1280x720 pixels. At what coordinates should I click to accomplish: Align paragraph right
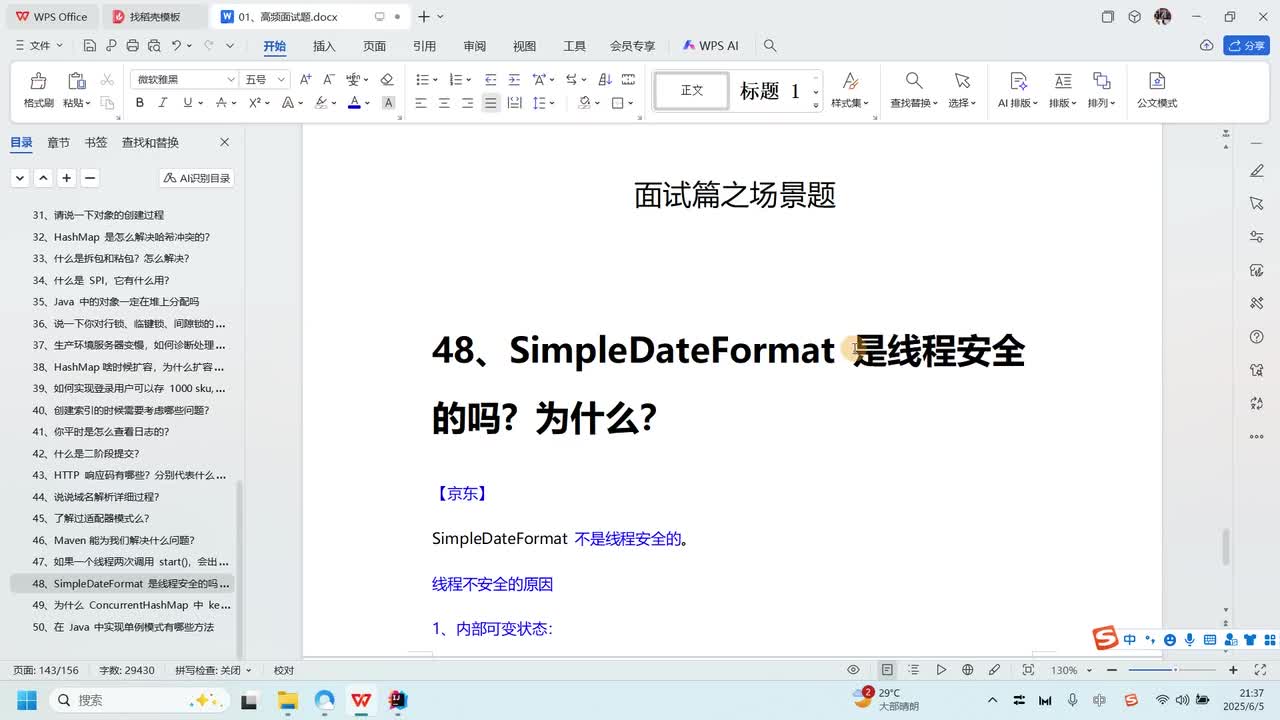tap(467, 103)
